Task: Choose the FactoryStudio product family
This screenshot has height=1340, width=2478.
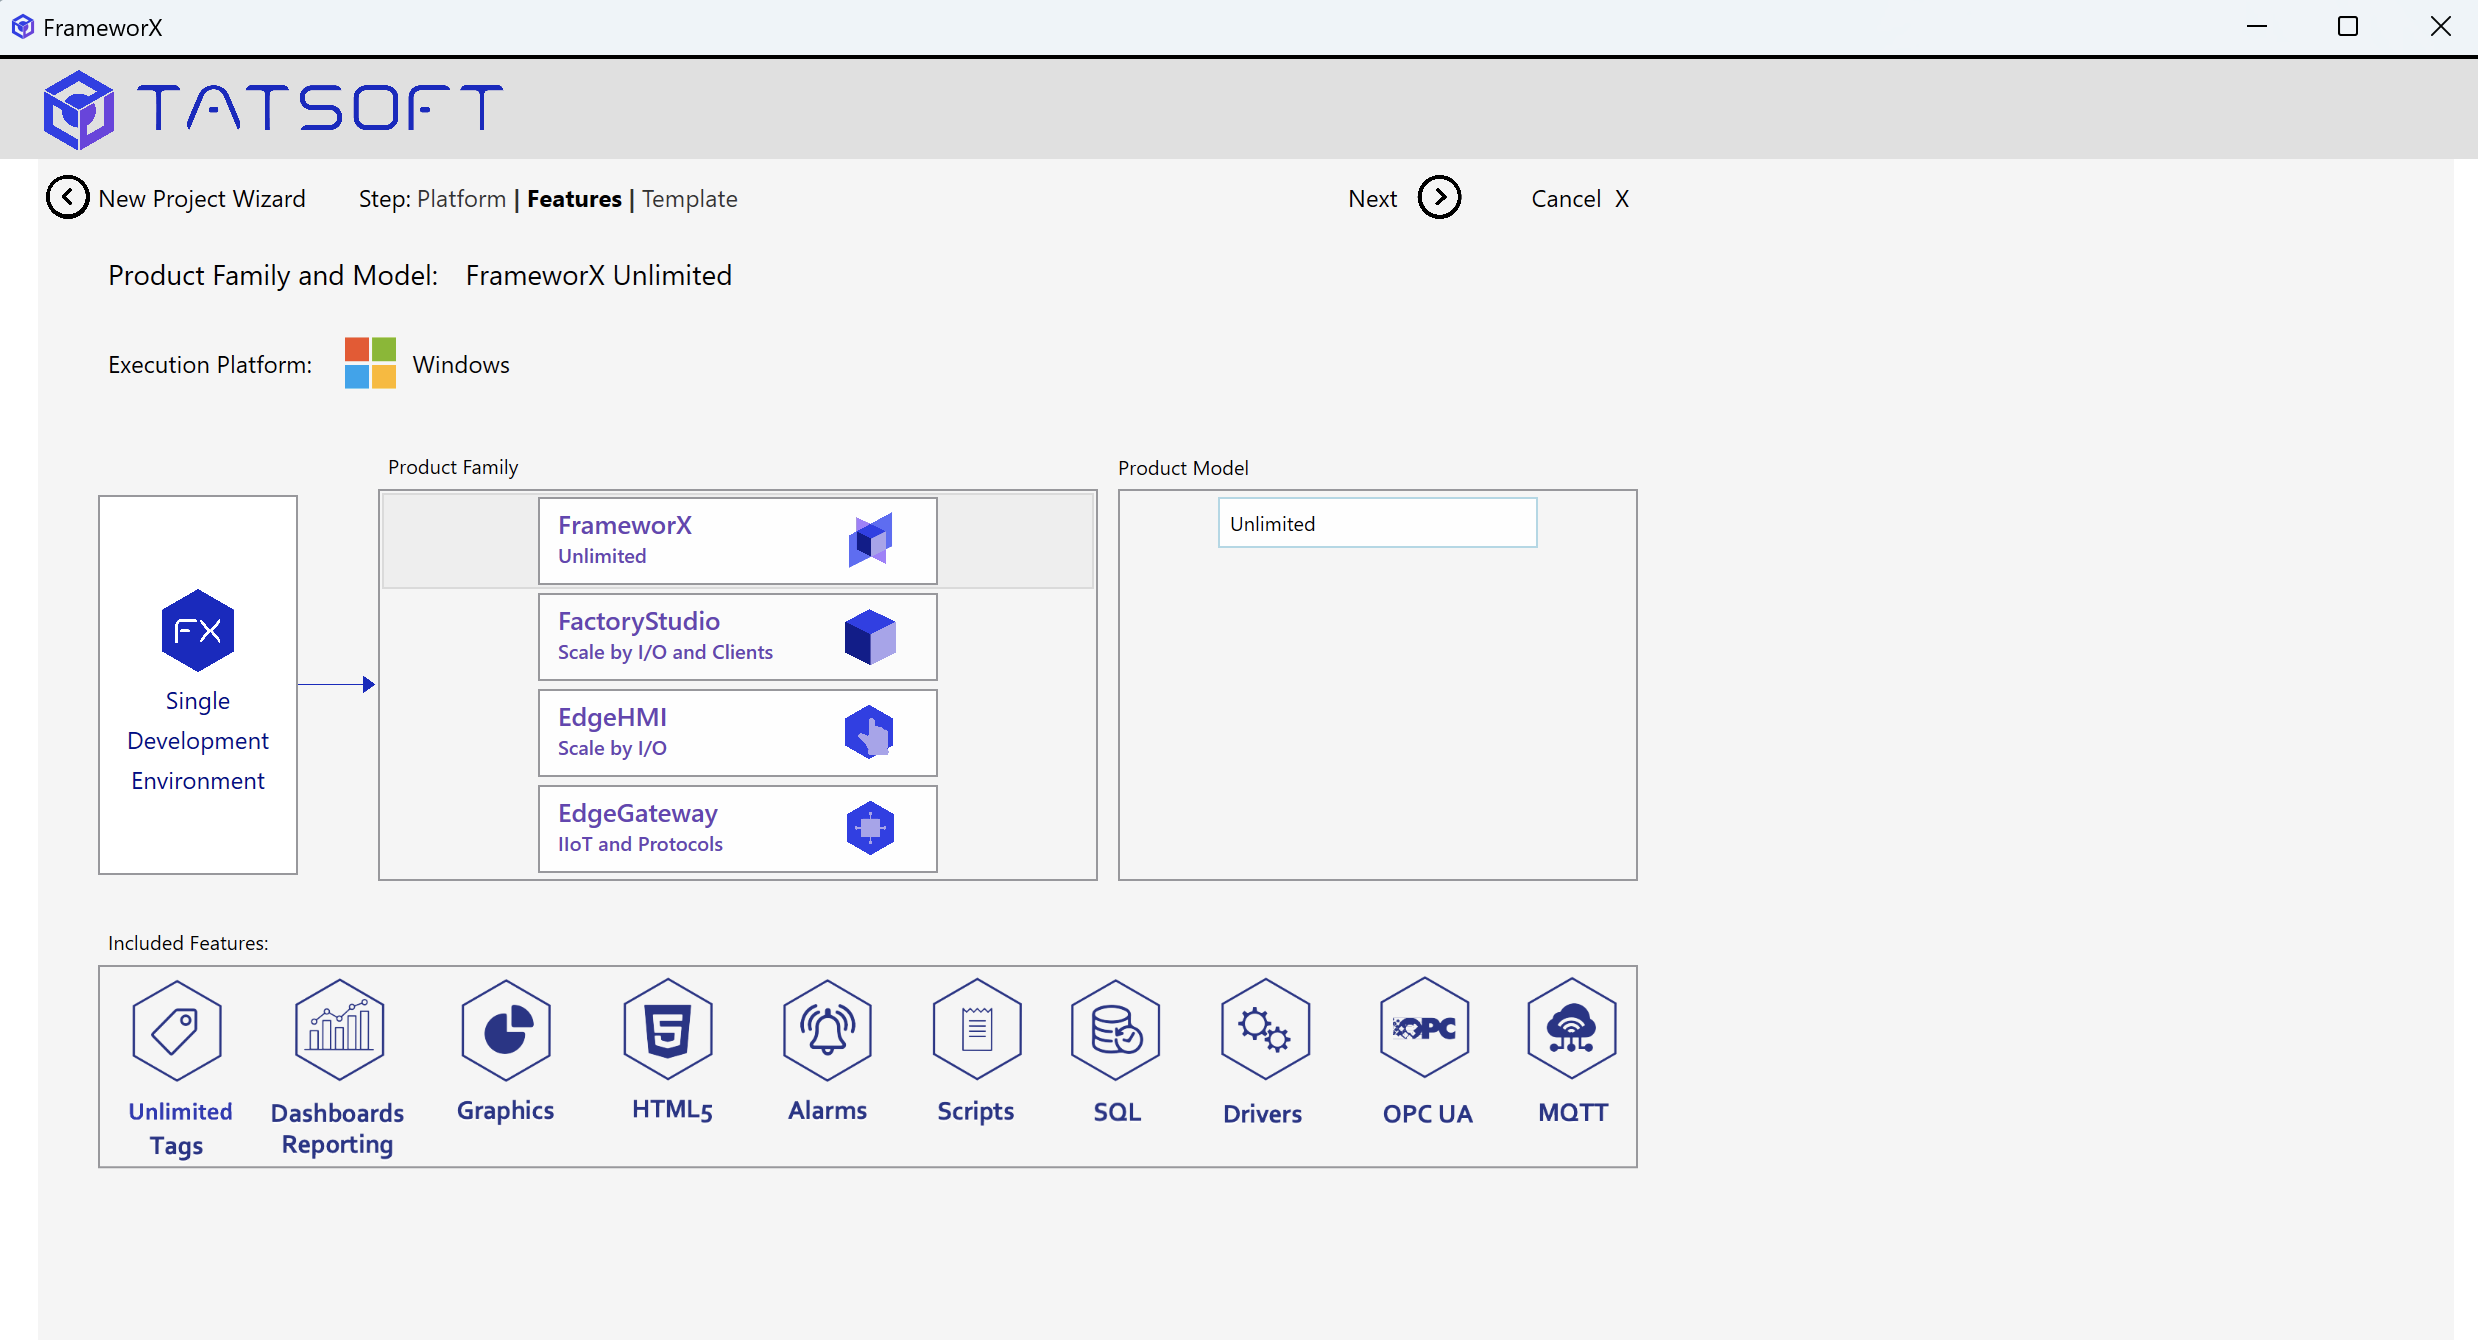Action: tap(738, 637)
